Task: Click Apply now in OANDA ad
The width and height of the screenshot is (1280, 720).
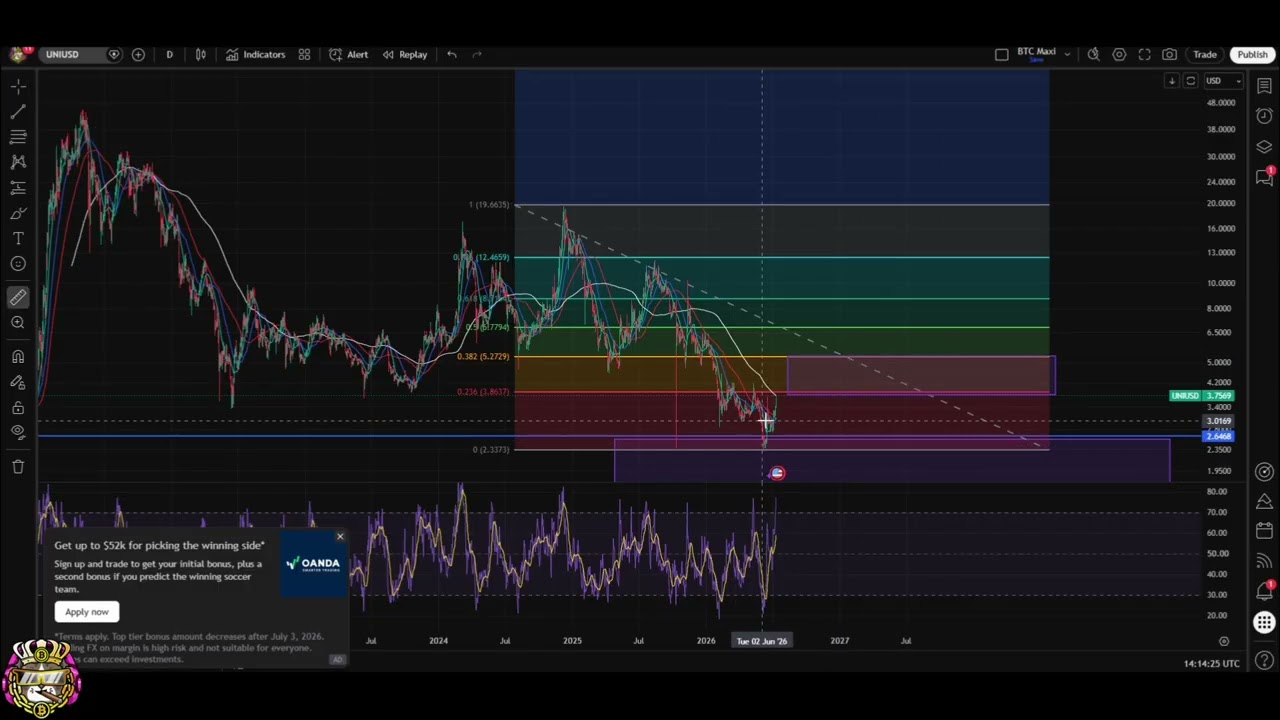Action: 87,611
